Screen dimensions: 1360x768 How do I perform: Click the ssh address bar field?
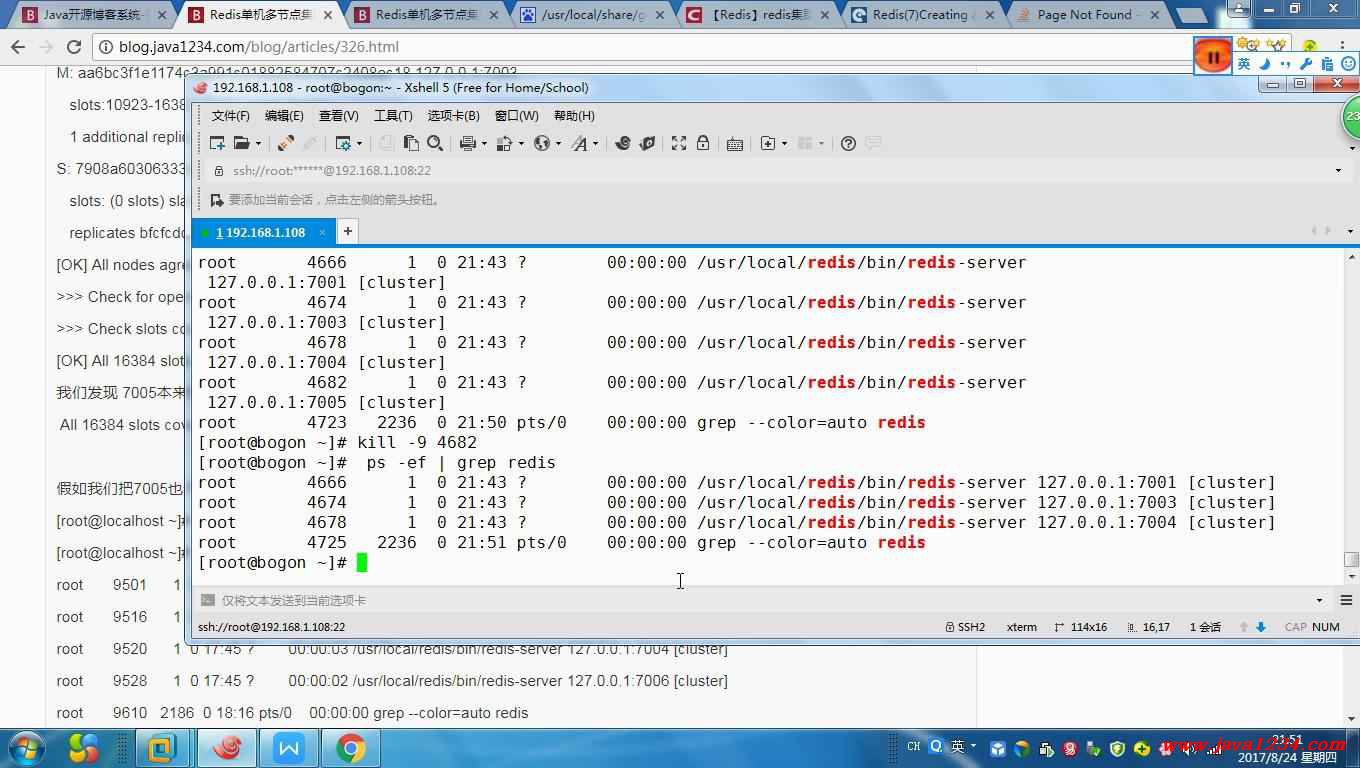pyautogui.click(x=770, y=171)
